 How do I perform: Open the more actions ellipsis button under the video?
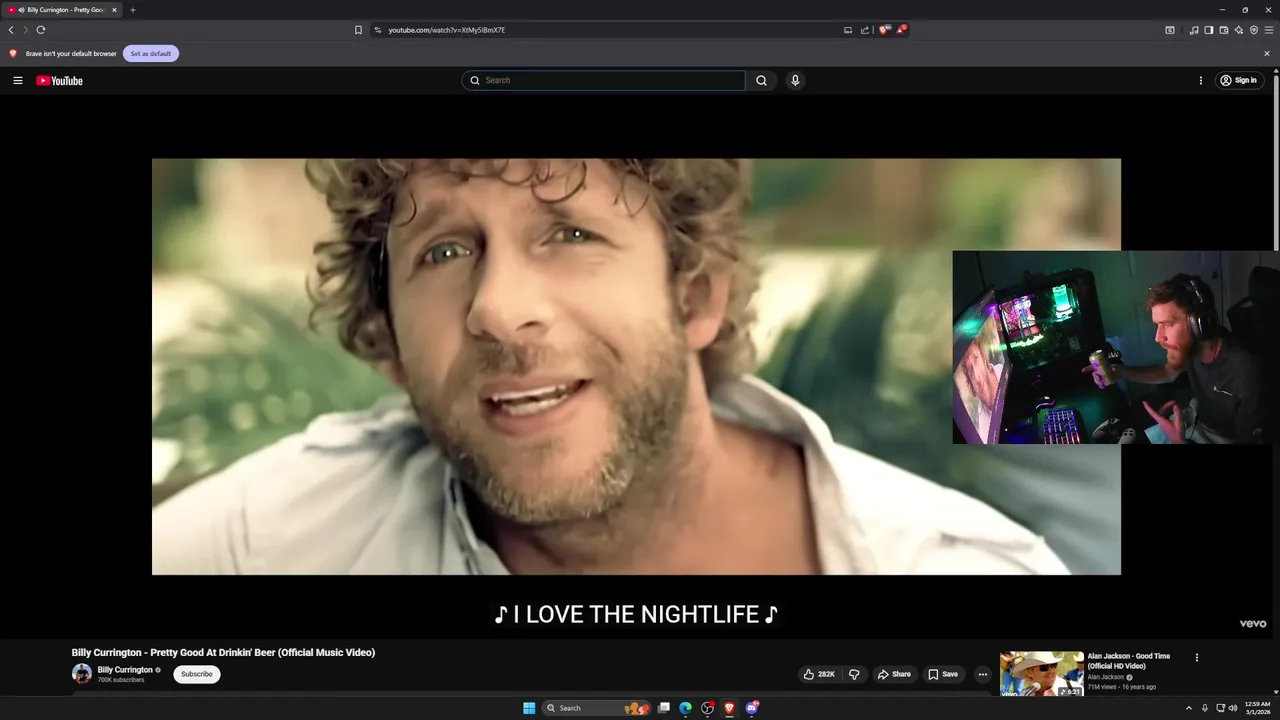tap(982, 674)
